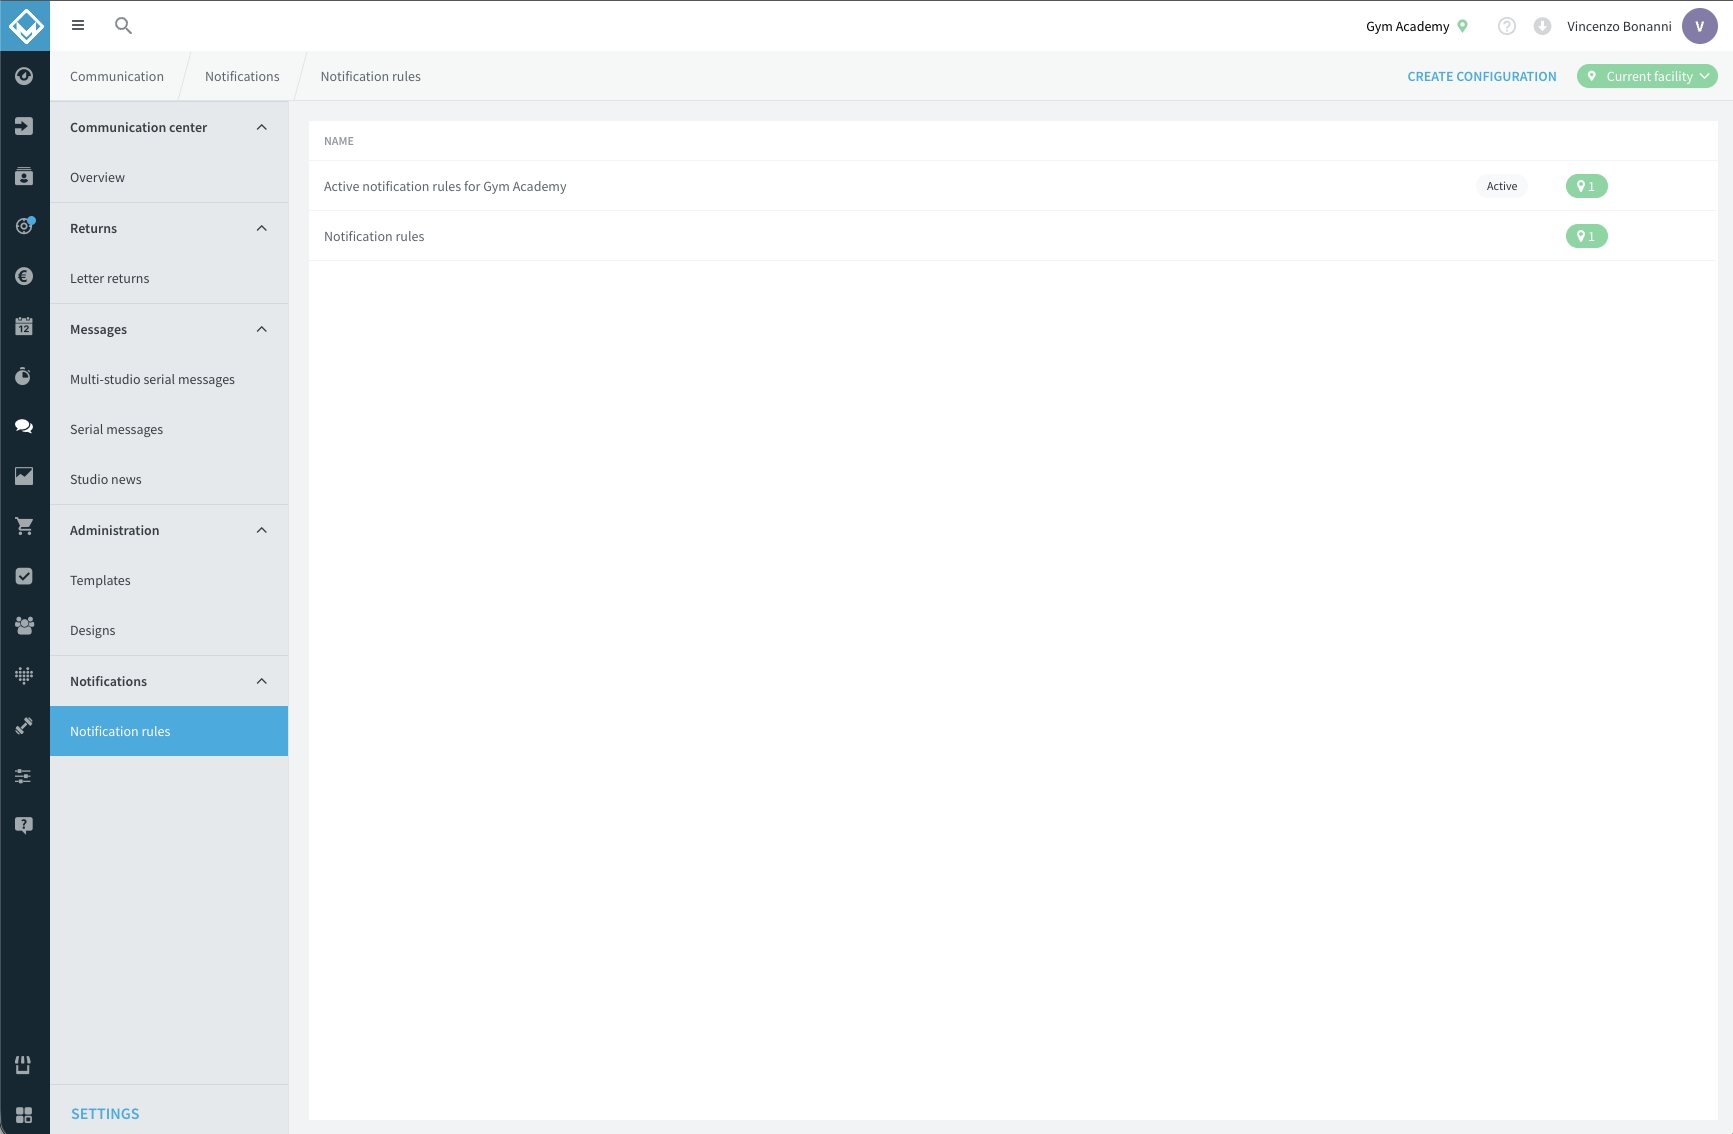Toggle the hamburger menu in top bar
The image size is (1733, 1134).
point(78,26)
